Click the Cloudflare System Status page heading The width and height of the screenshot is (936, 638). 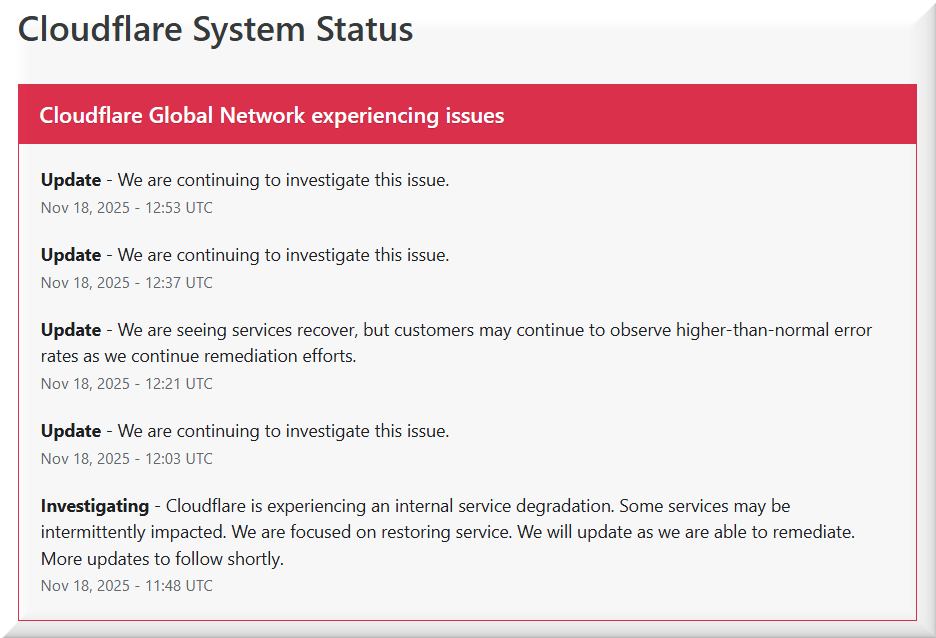click(x=215, y=30)
